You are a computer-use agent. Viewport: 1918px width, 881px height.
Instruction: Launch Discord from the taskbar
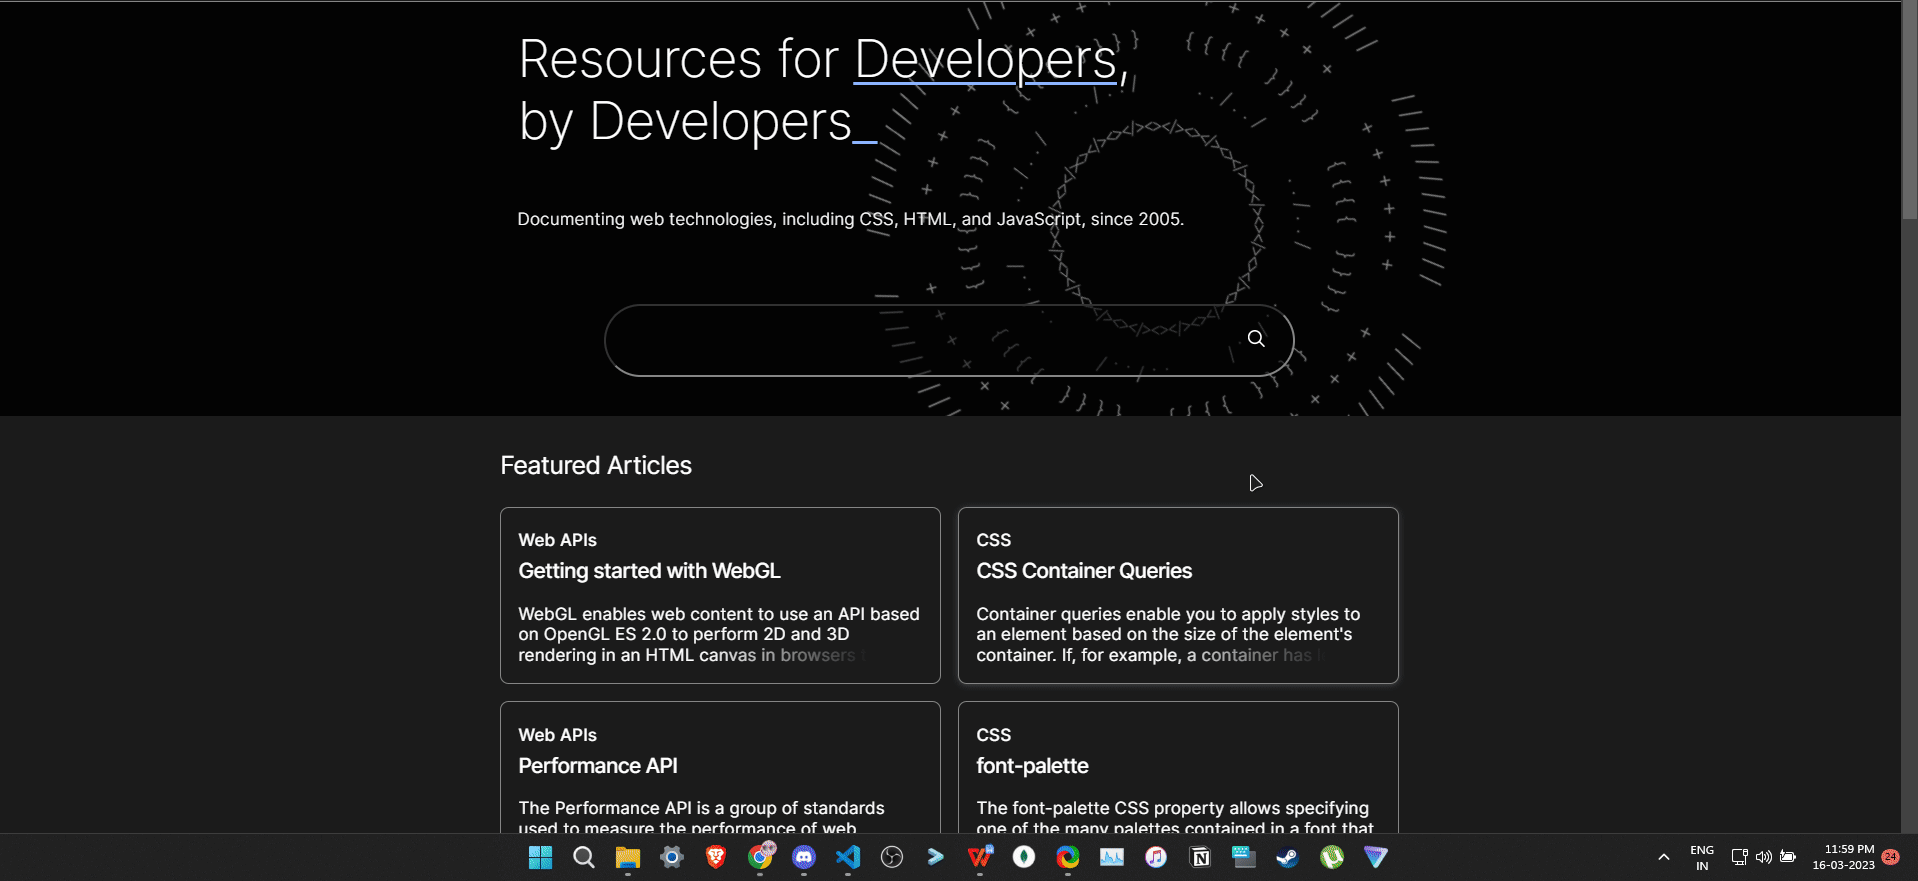tap(804, 857)
